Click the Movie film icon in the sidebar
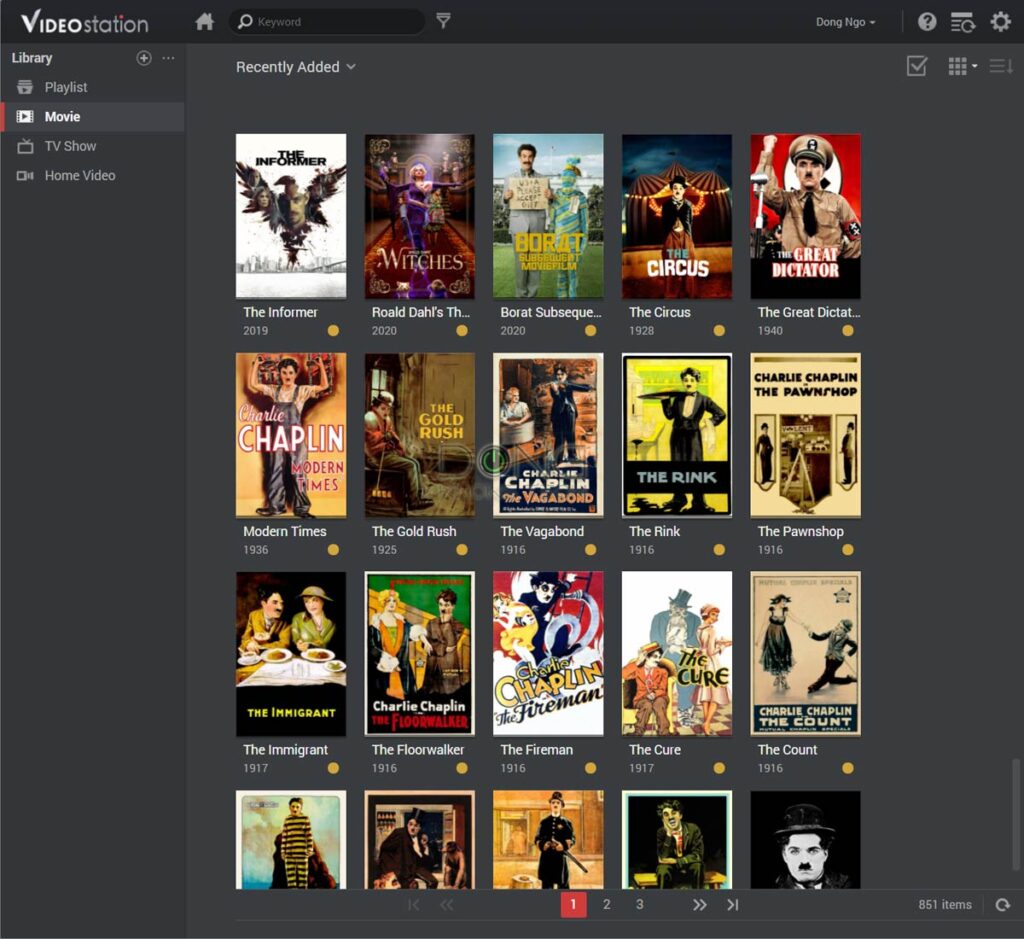Screen dimensions: 1024x939 25,117
